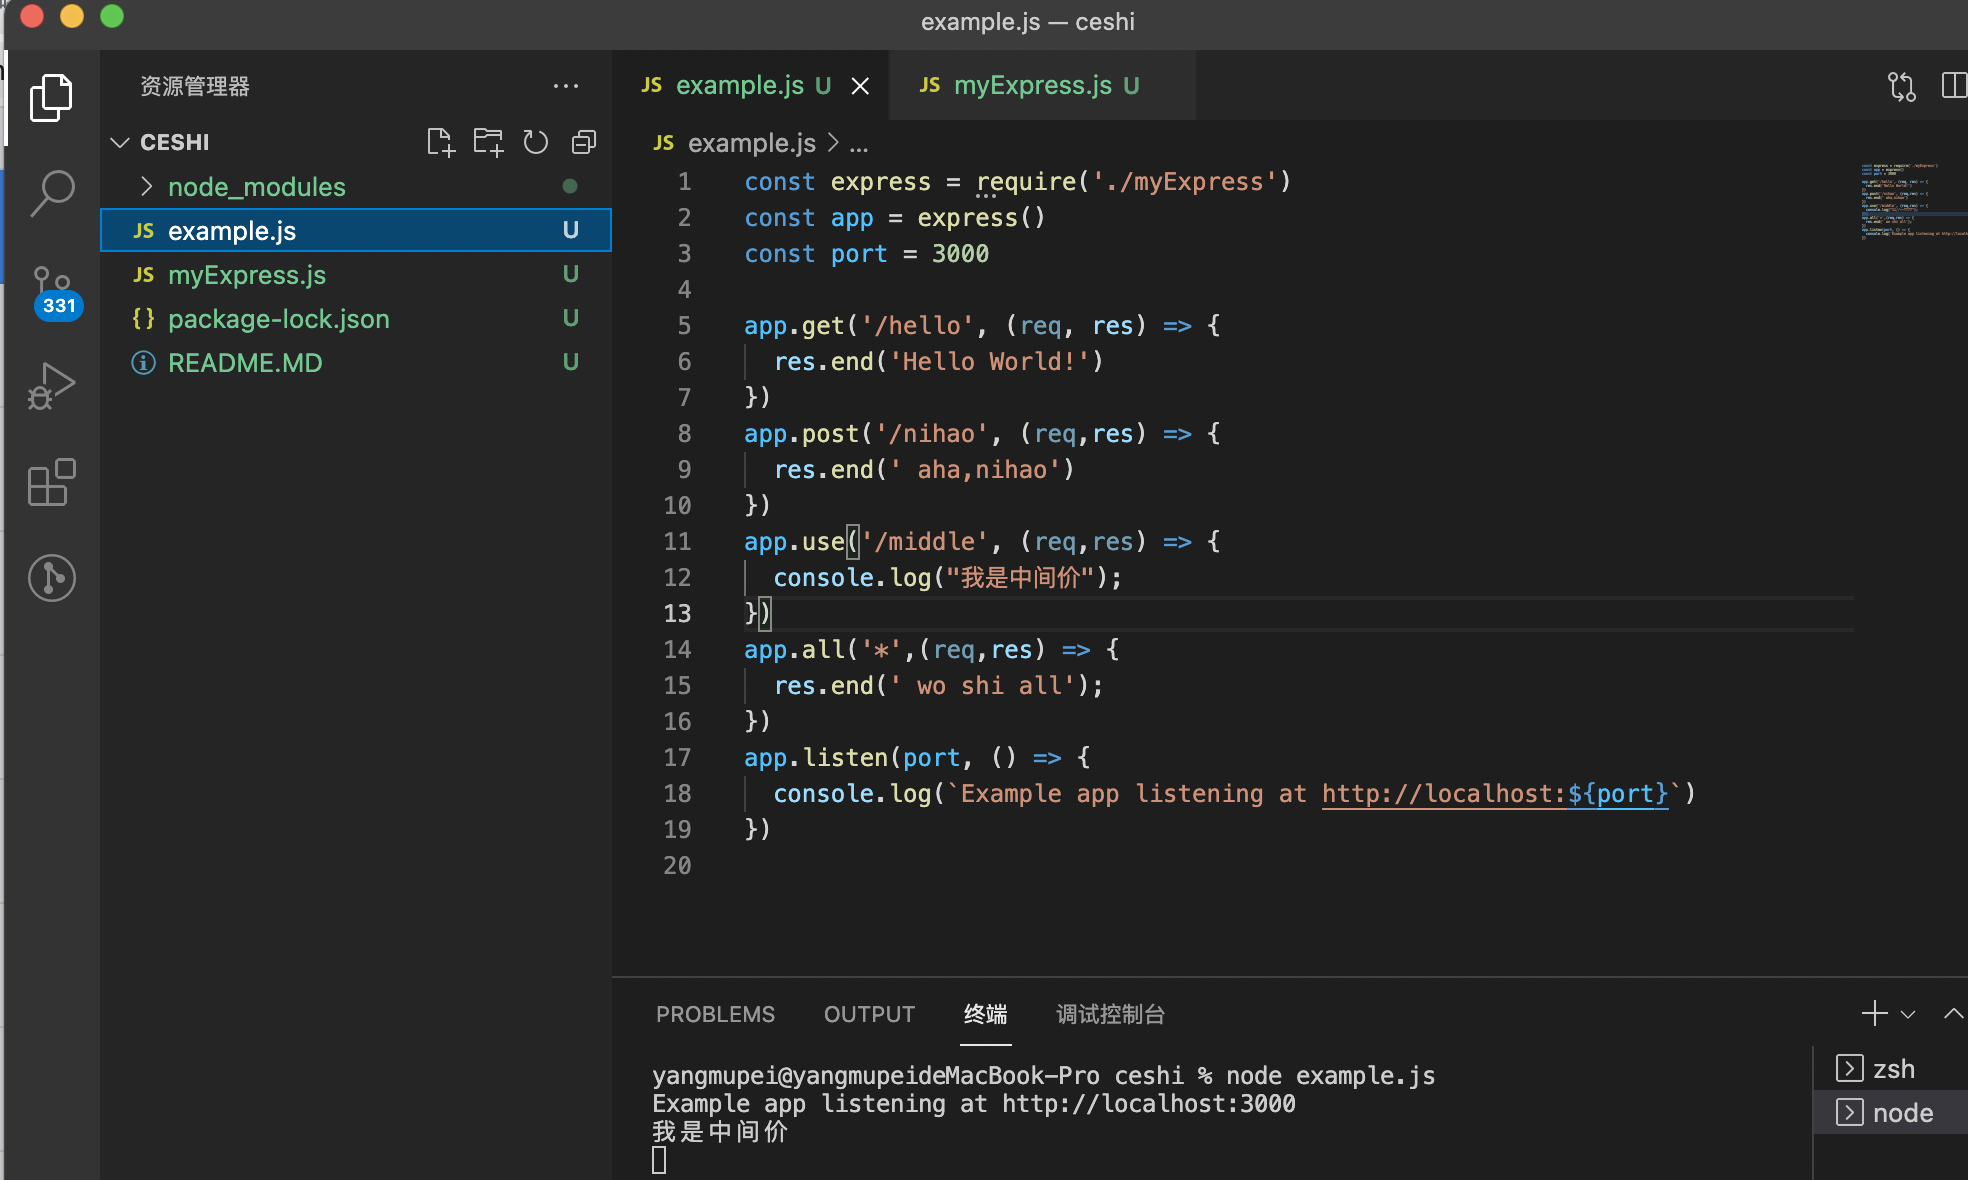Viewport: 1968px width, 1180px height.
Task: Collapse all folders in explorer
Action: [584, 142]
